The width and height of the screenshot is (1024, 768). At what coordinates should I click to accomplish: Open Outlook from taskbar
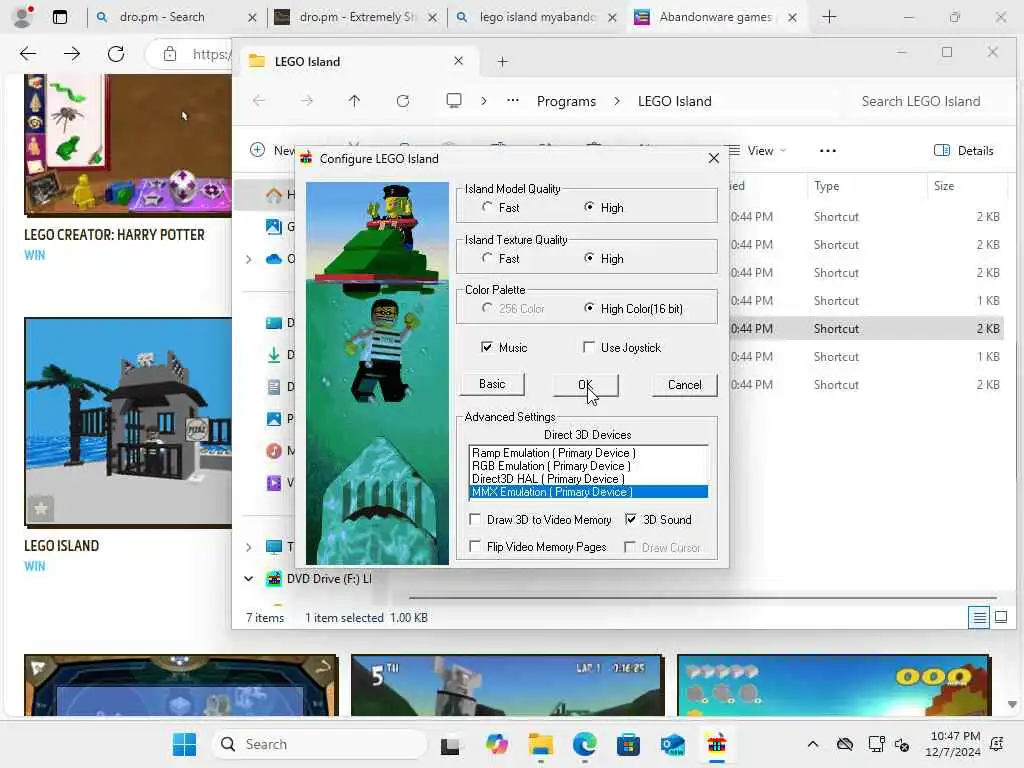click(672, 744)
